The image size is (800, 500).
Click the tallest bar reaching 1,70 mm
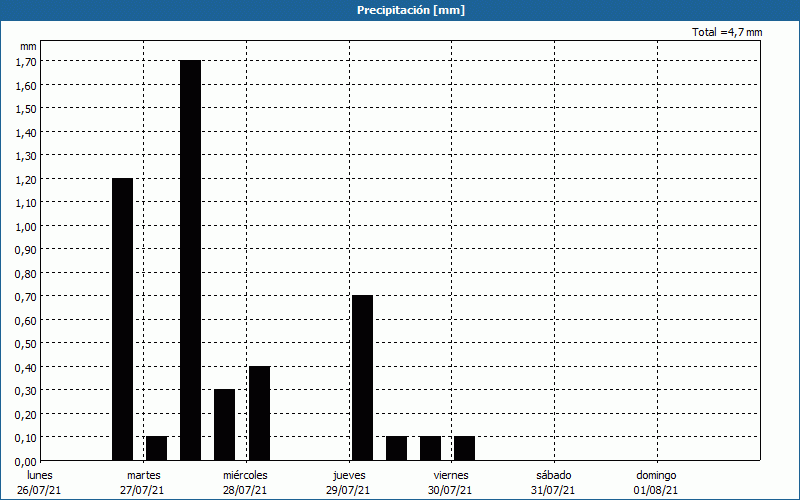tap(190, 260)
